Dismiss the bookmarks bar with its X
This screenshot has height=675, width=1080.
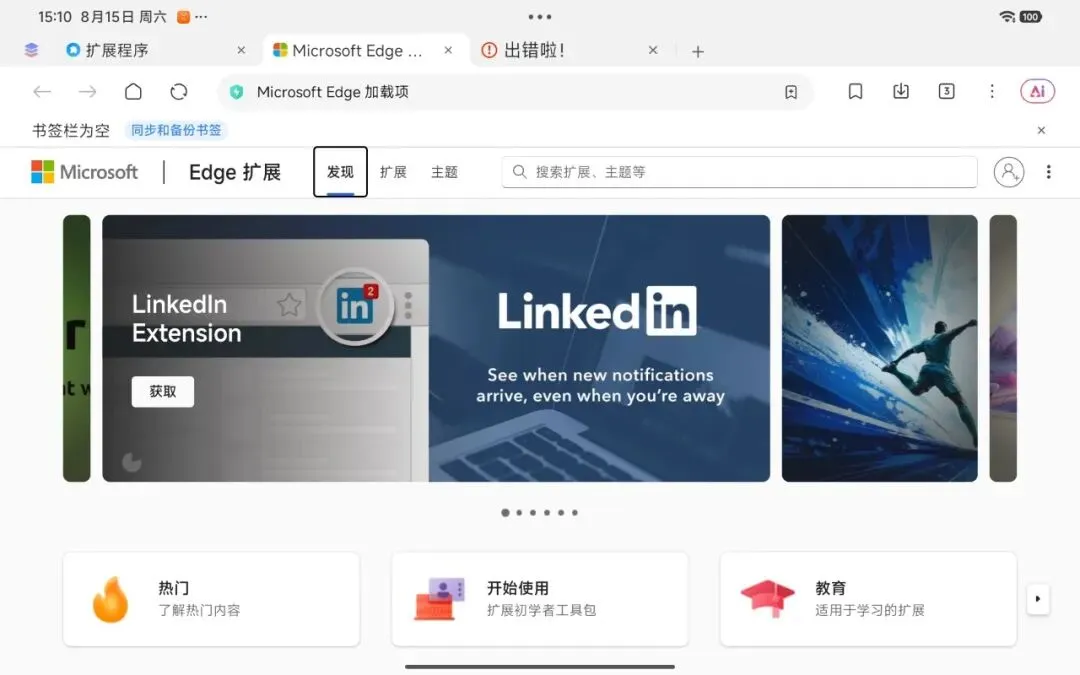1041,130
